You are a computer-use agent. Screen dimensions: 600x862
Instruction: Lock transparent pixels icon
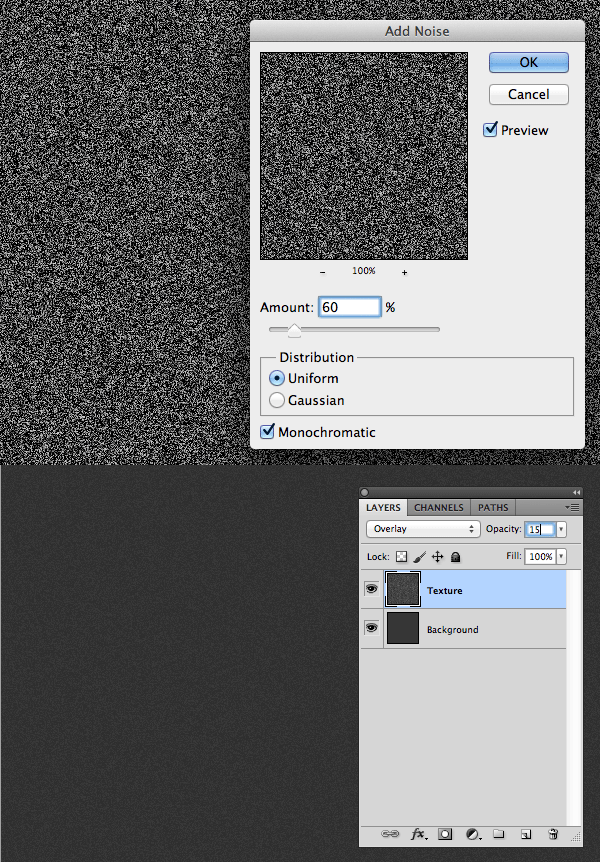(402, 557)
